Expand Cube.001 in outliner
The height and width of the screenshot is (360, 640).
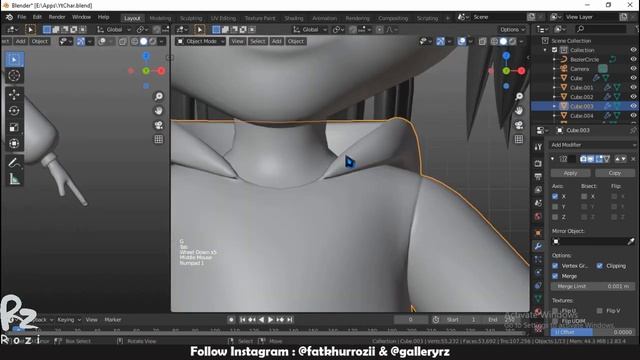[x=554, y=87]
